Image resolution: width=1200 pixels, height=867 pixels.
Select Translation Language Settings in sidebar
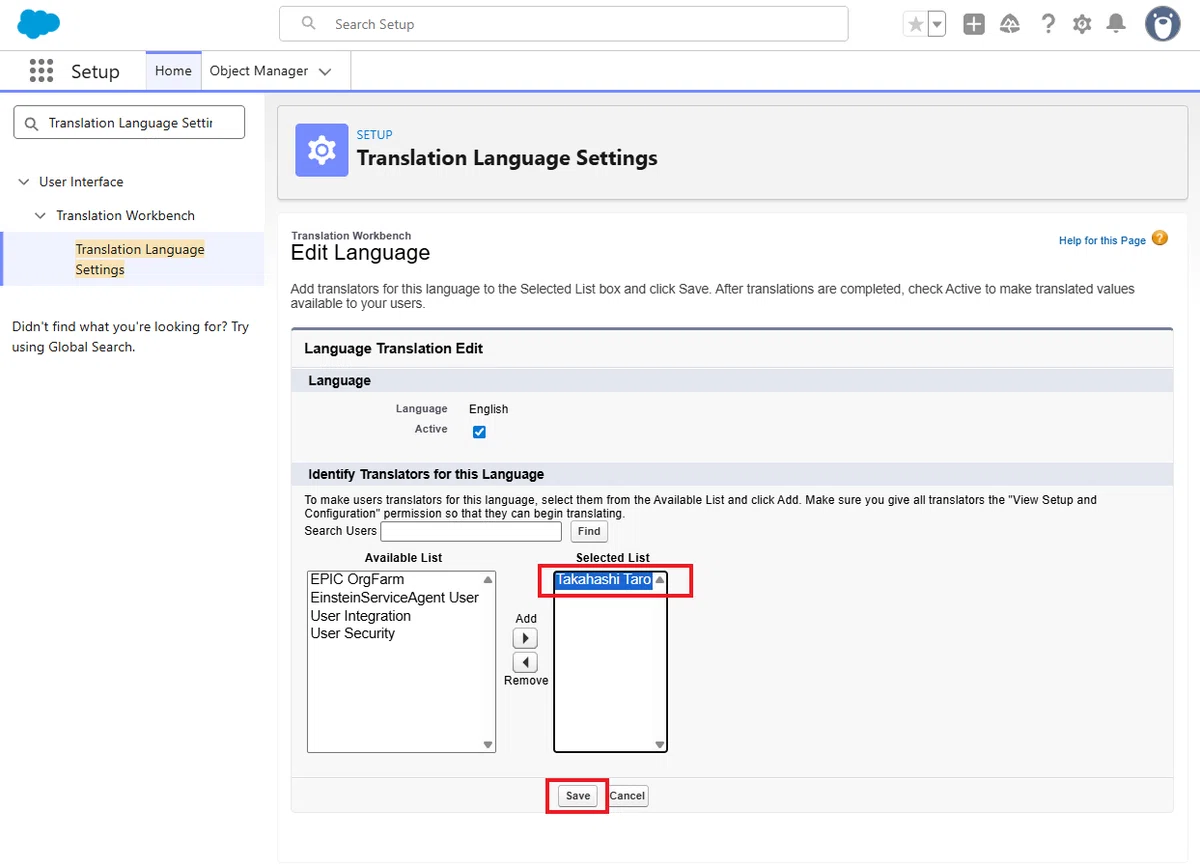(x=140, y=259)
